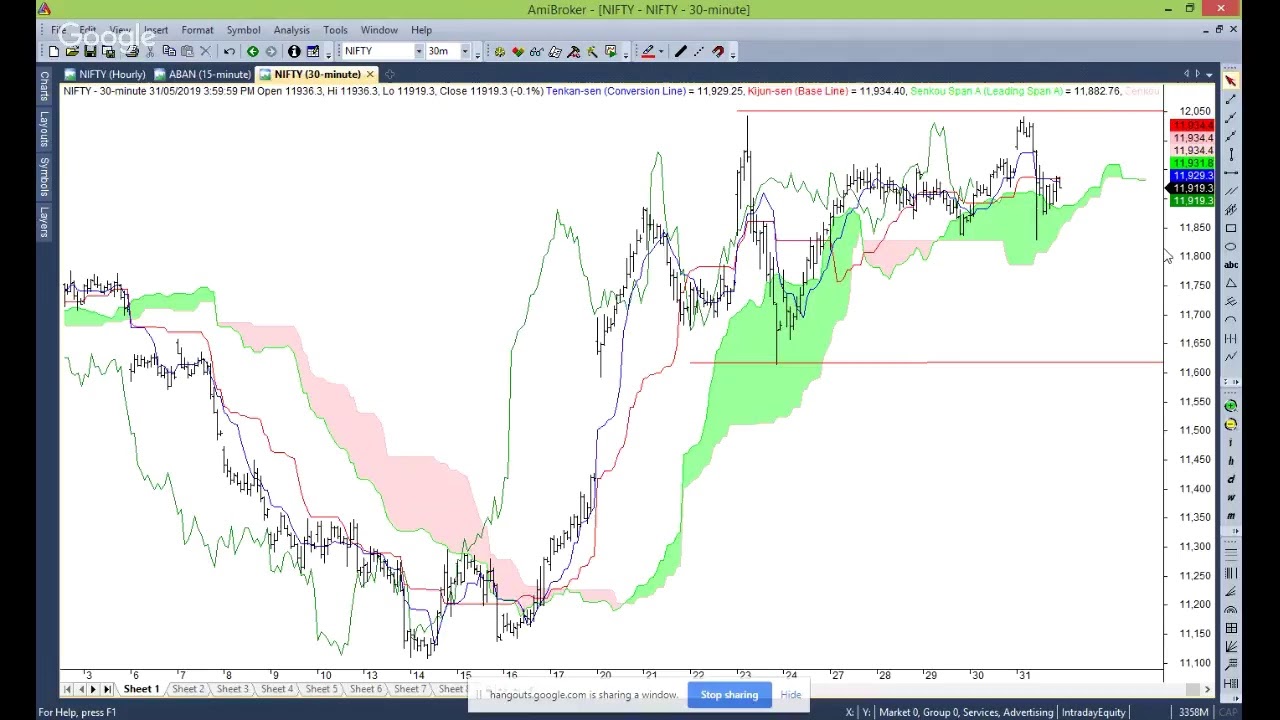
Task: Open the Layers side panel tab
Action: click(x=44, y=221)
